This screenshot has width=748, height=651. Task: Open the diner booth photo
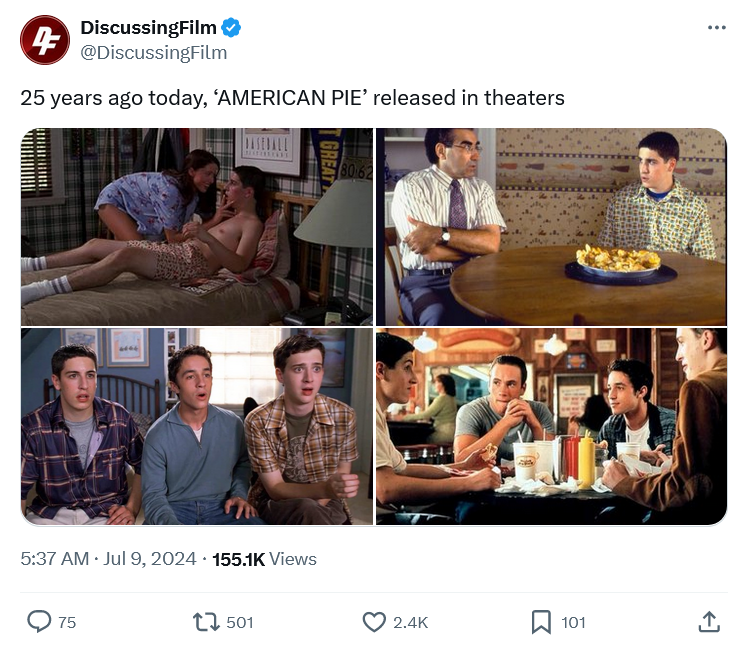coord(551,426)
